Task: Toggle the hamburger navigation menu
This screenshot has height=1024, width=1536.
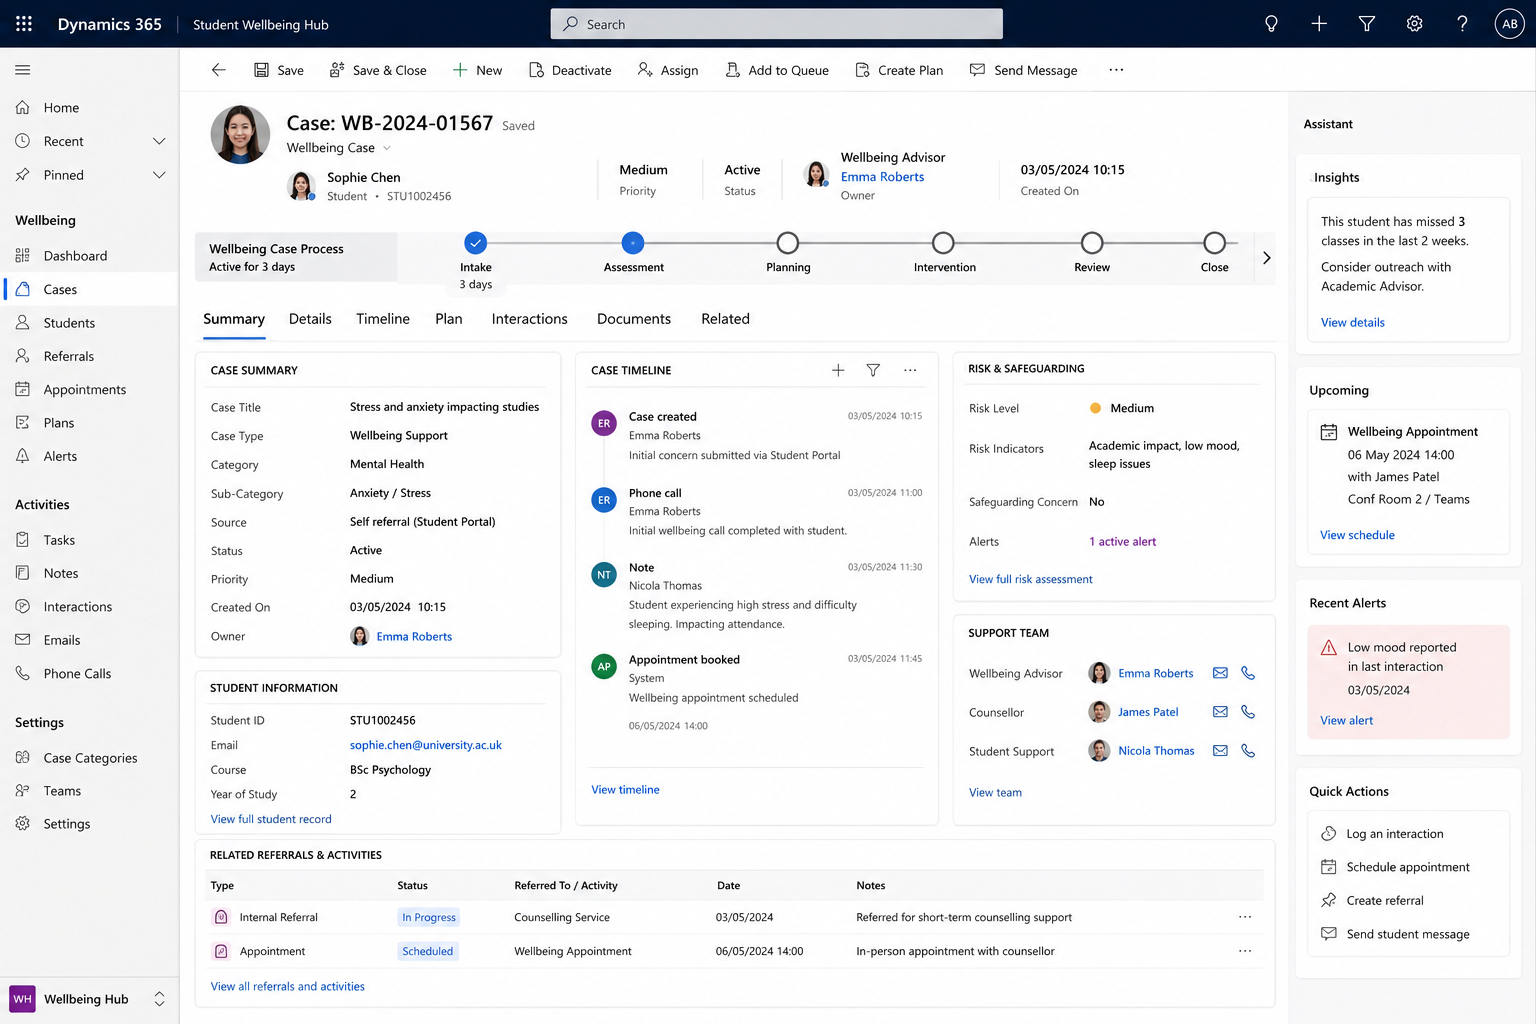Action: [x=22, y=70]
